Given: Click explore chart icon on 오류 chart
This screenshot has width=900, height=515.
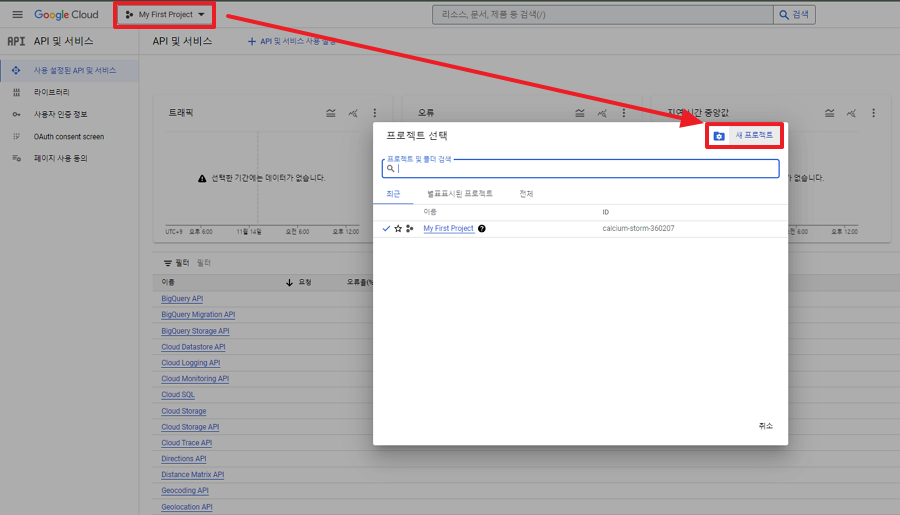Looking at the screenshot, I should point(602,113).
